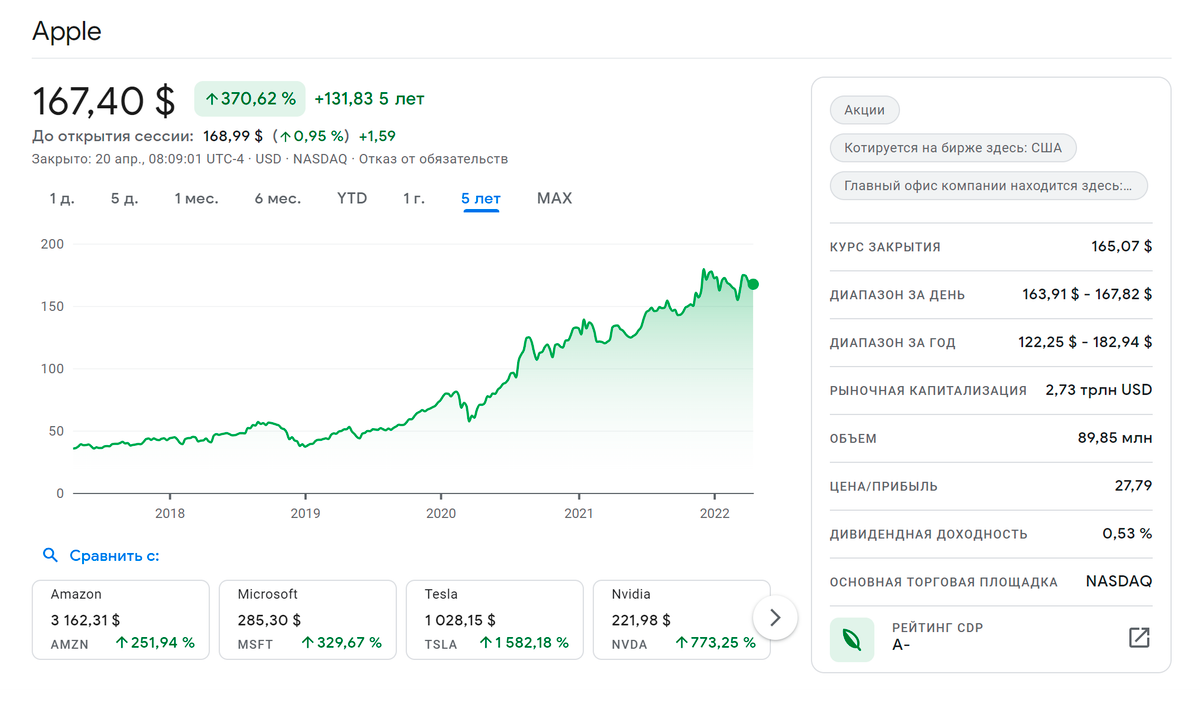Select the 1 д. time range tab
Image resolution: width=1200 pixels, height=712 pixels.
pos(62,198)
